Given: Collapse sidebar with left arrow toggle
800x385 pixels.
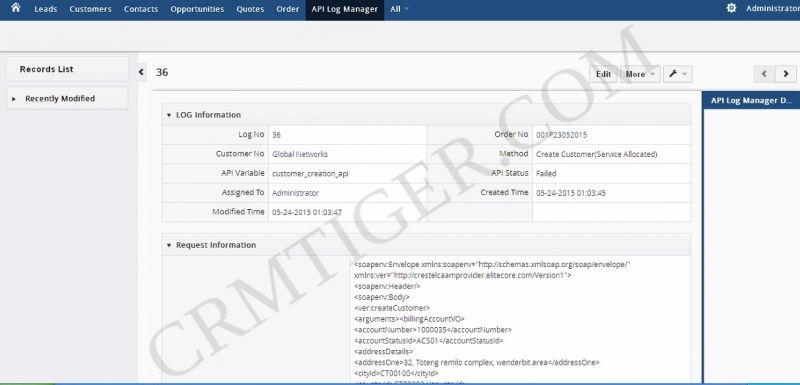Looking at the screenshot, I should point(141,72).
